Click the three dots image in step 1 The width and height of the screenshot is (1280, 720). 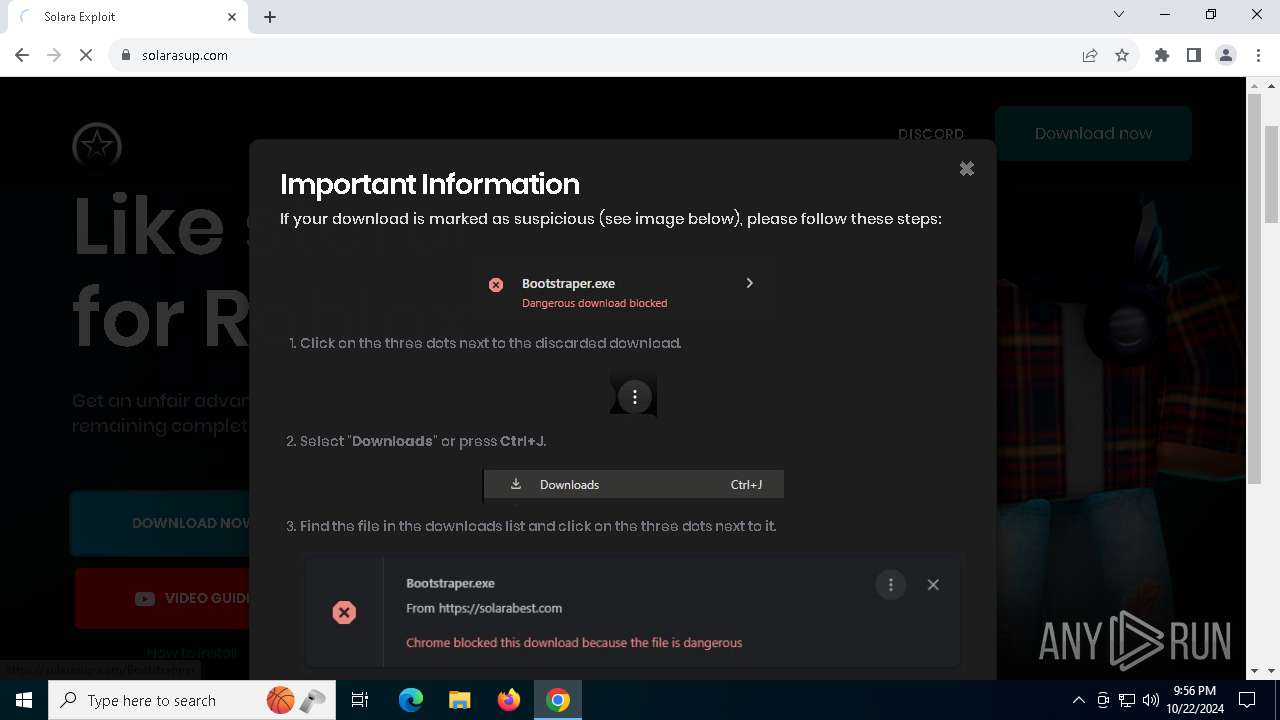pyautogui.click(x=634, y=397)
